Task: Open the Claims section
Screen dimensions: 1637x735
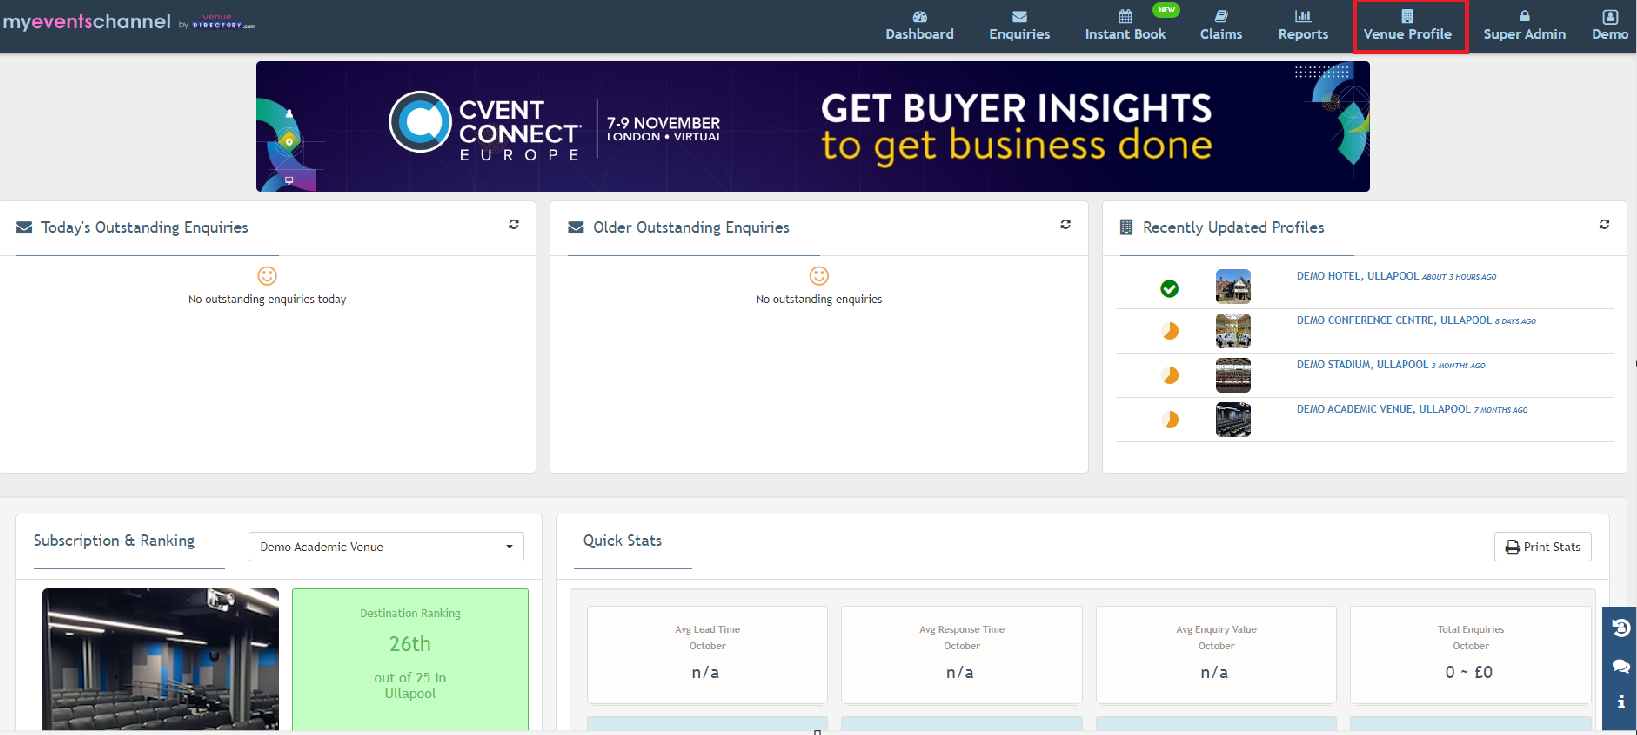Action: click(x=1221, y=26)
